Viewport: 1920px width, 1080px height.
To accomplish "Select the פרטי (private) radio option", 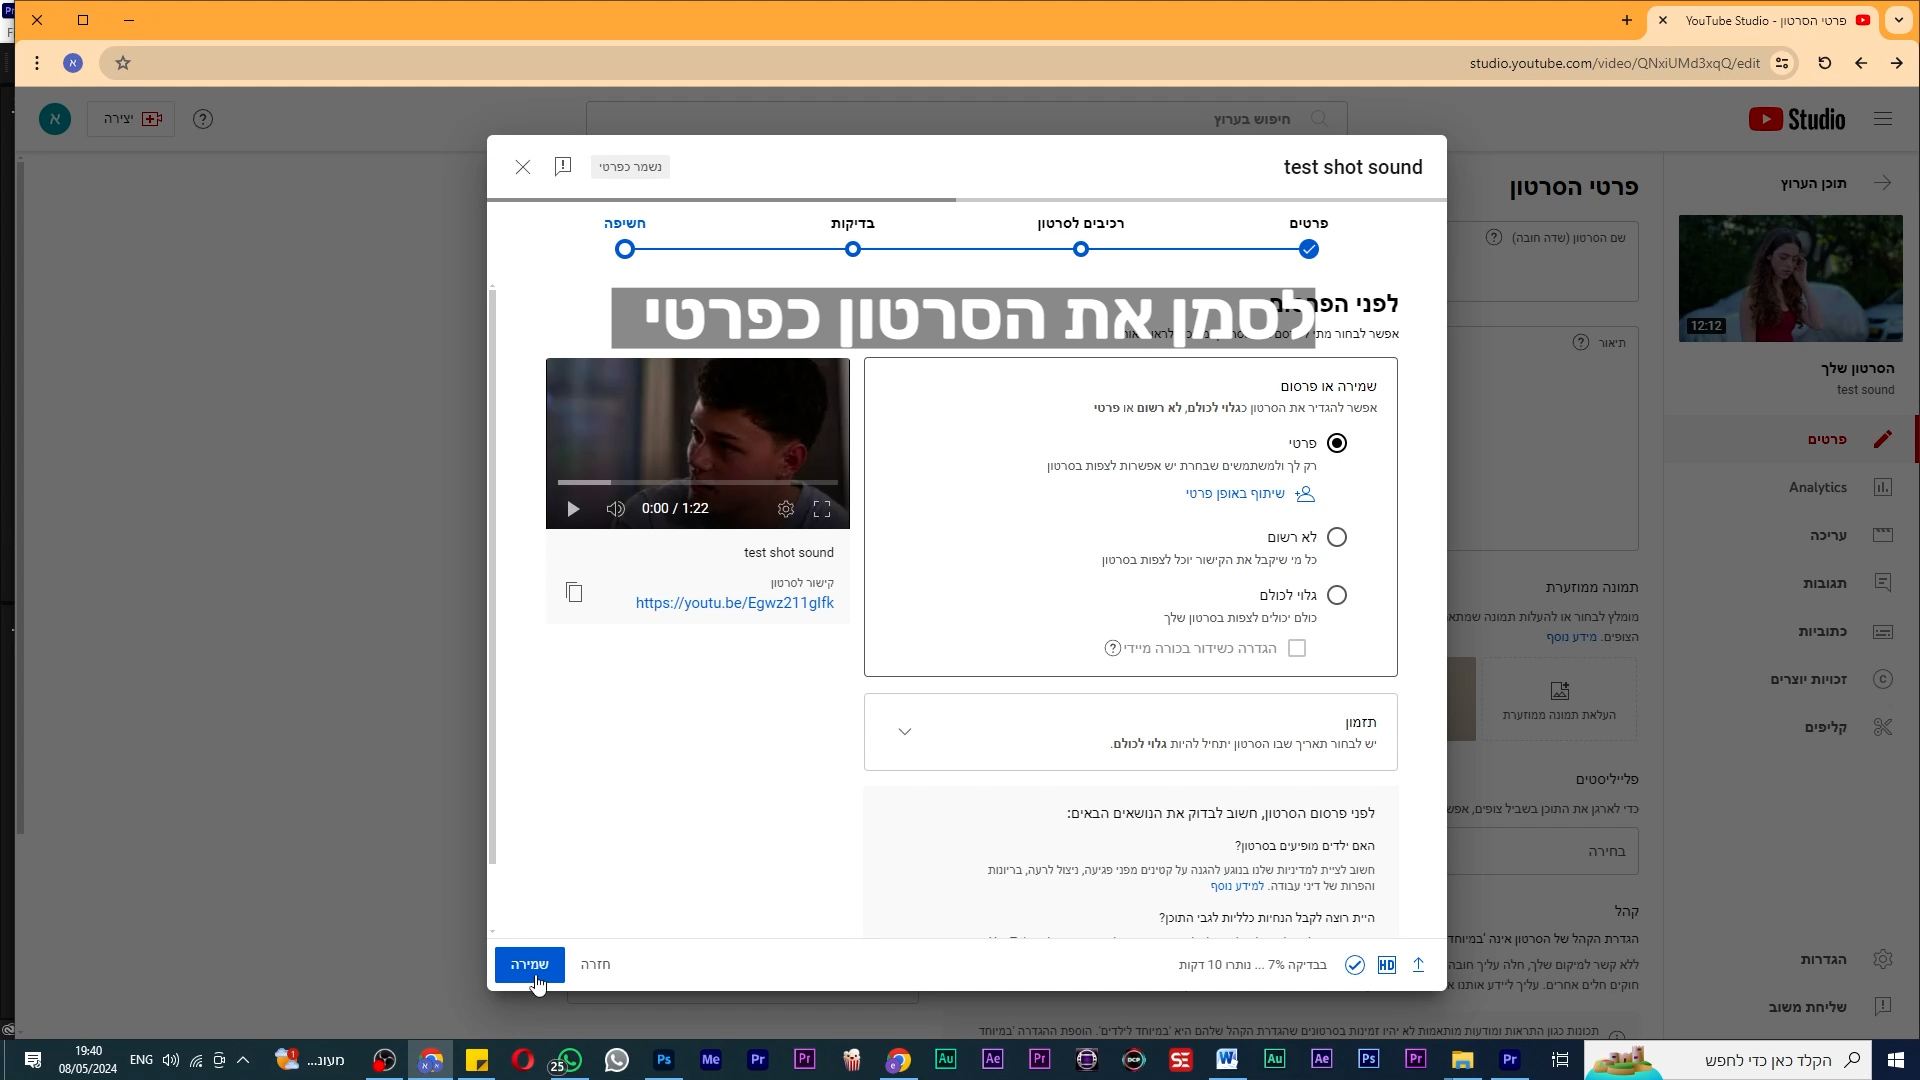I will click(x=1337, y=443).
